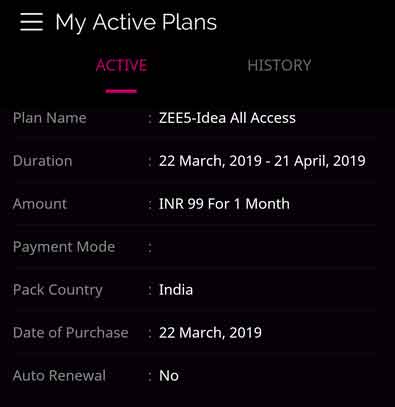Click the Payment Mode label
The image size is (395, 407).
tap(64, 247)
